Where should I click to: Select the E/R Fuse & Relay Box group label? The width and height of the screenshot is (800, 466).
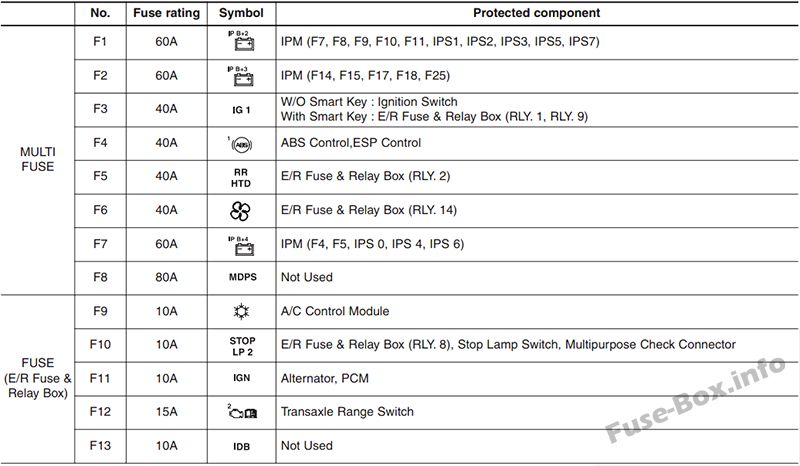(38, 378)
